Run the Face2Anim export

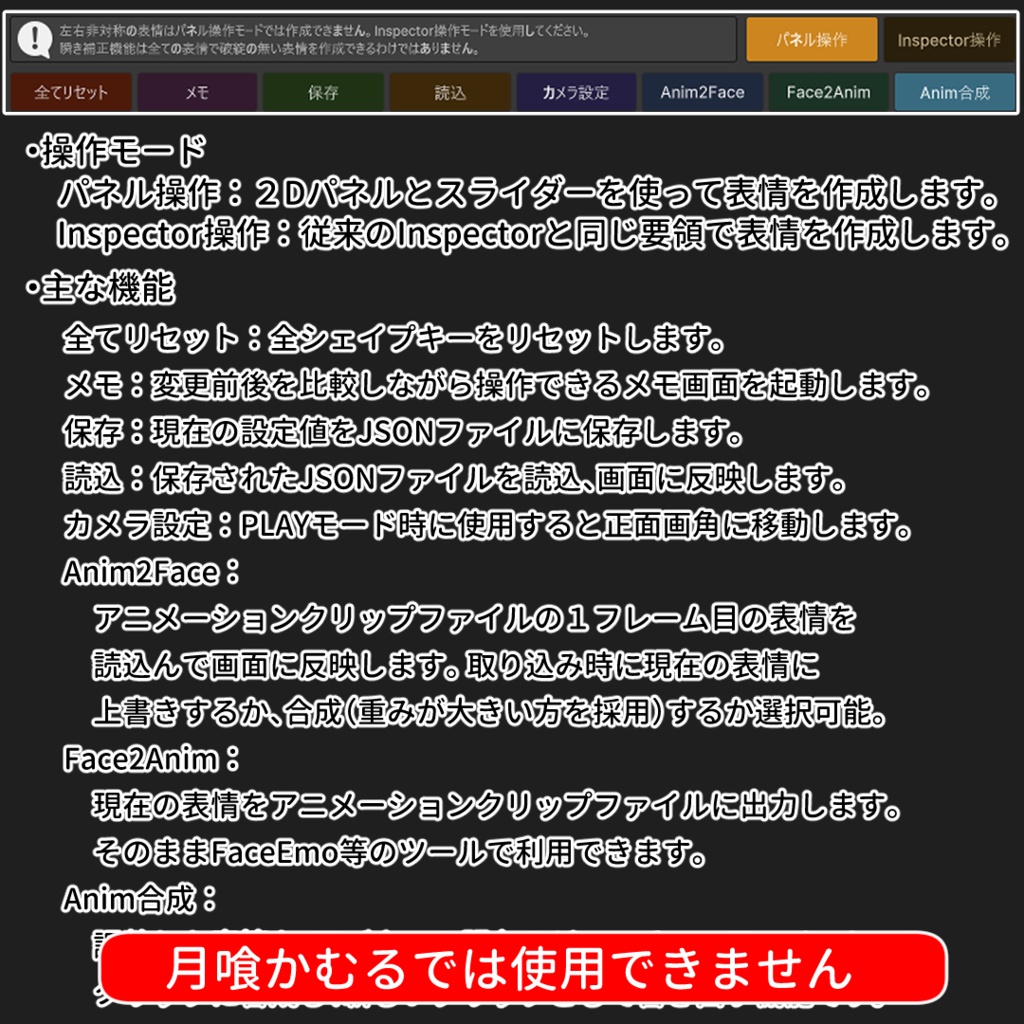tap(829, 93)
